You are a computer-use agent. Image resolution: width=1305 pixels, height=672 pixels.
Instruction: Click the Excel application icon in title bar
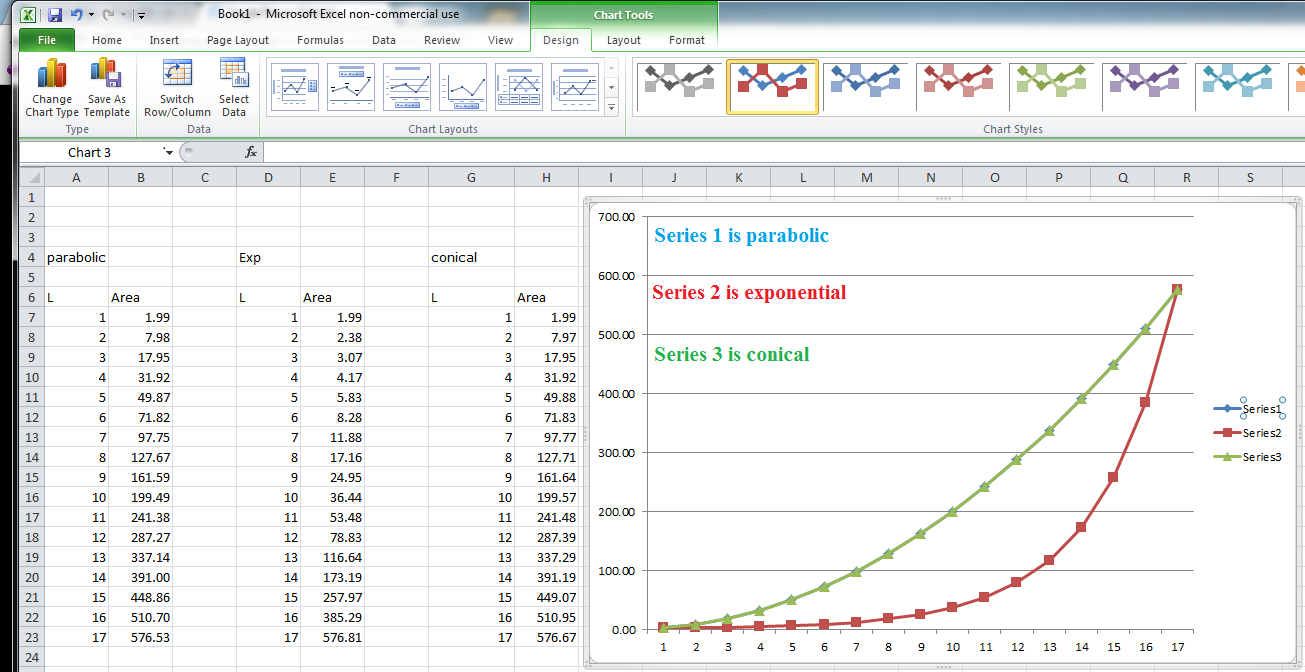28,15
